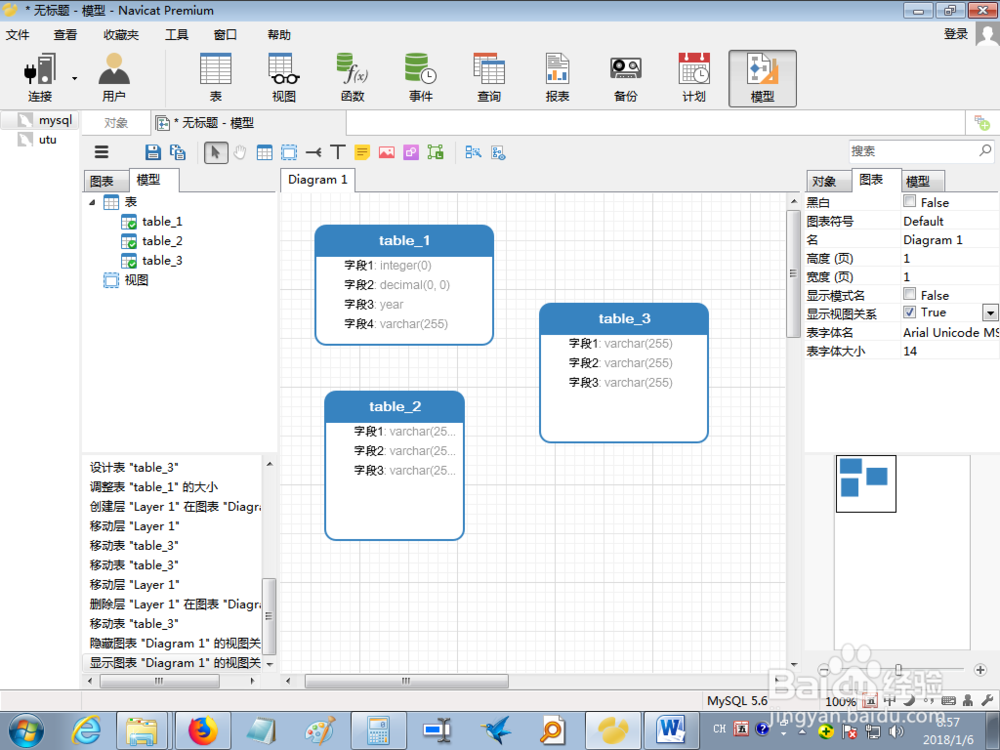The image size is (1000, 750).
Task: Select the image insert tool
Action: (386, 152)
